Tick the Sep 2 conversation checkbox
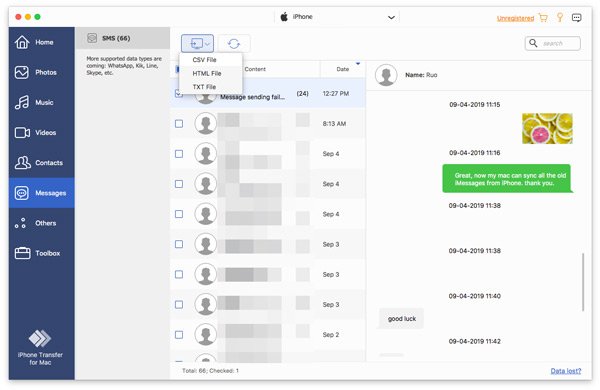Screen dimensions: 600x390 point(179,335)
